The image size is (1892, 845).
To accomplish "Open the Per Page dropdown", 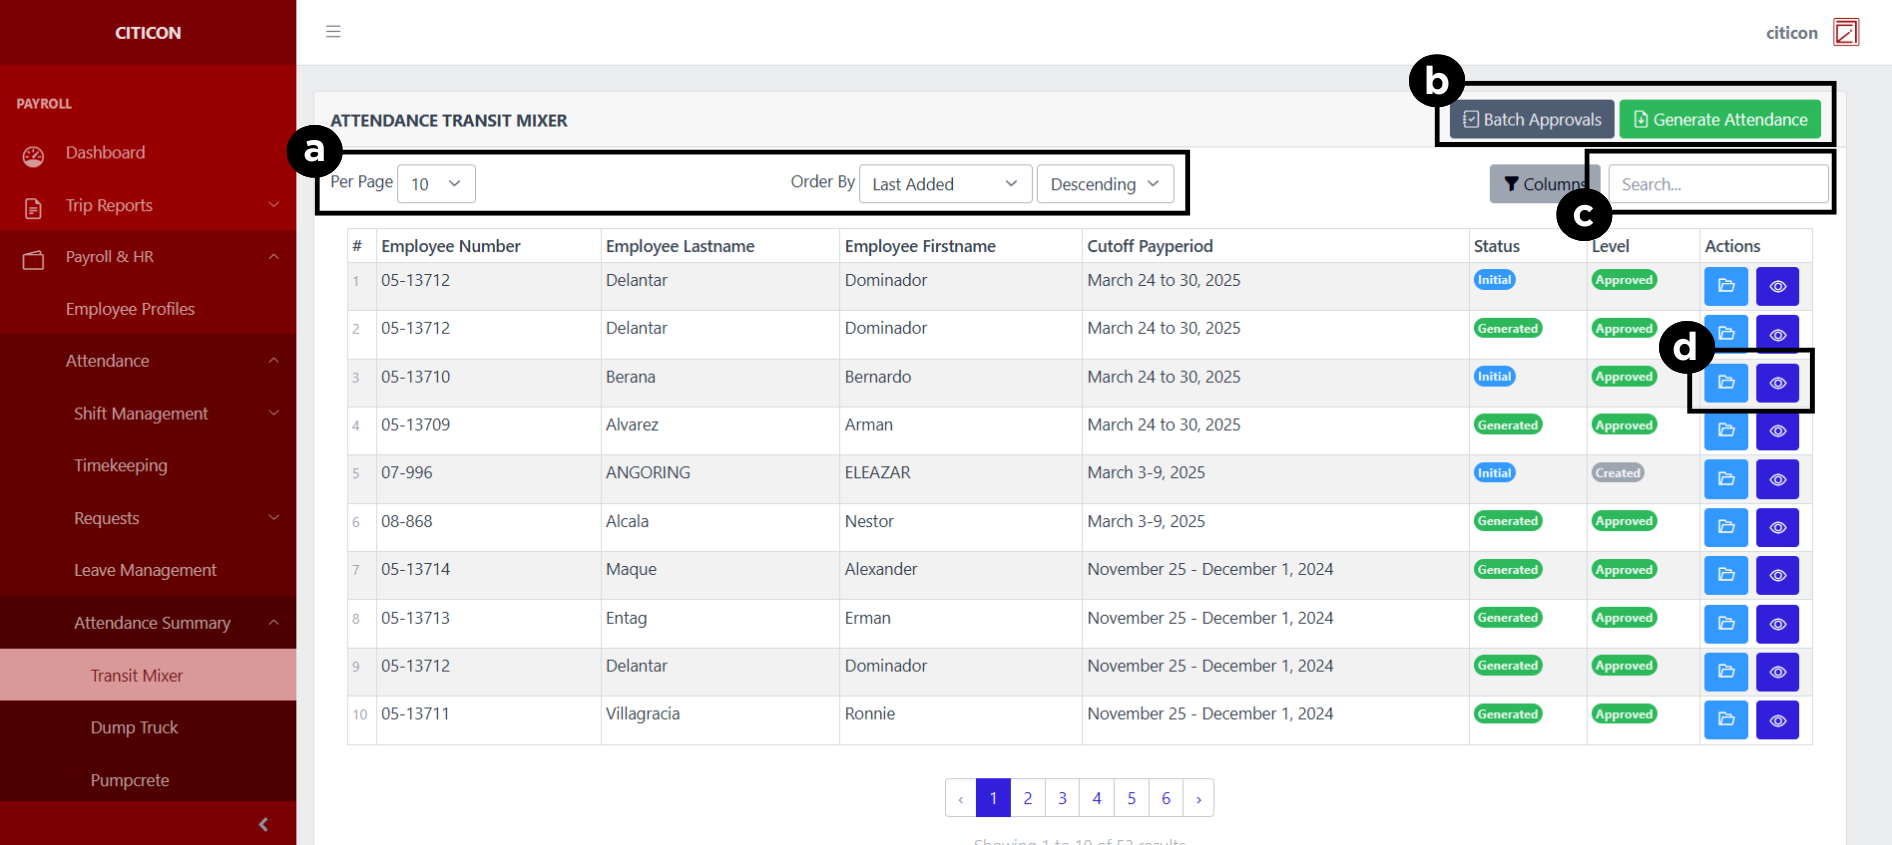I will [436, 184].
